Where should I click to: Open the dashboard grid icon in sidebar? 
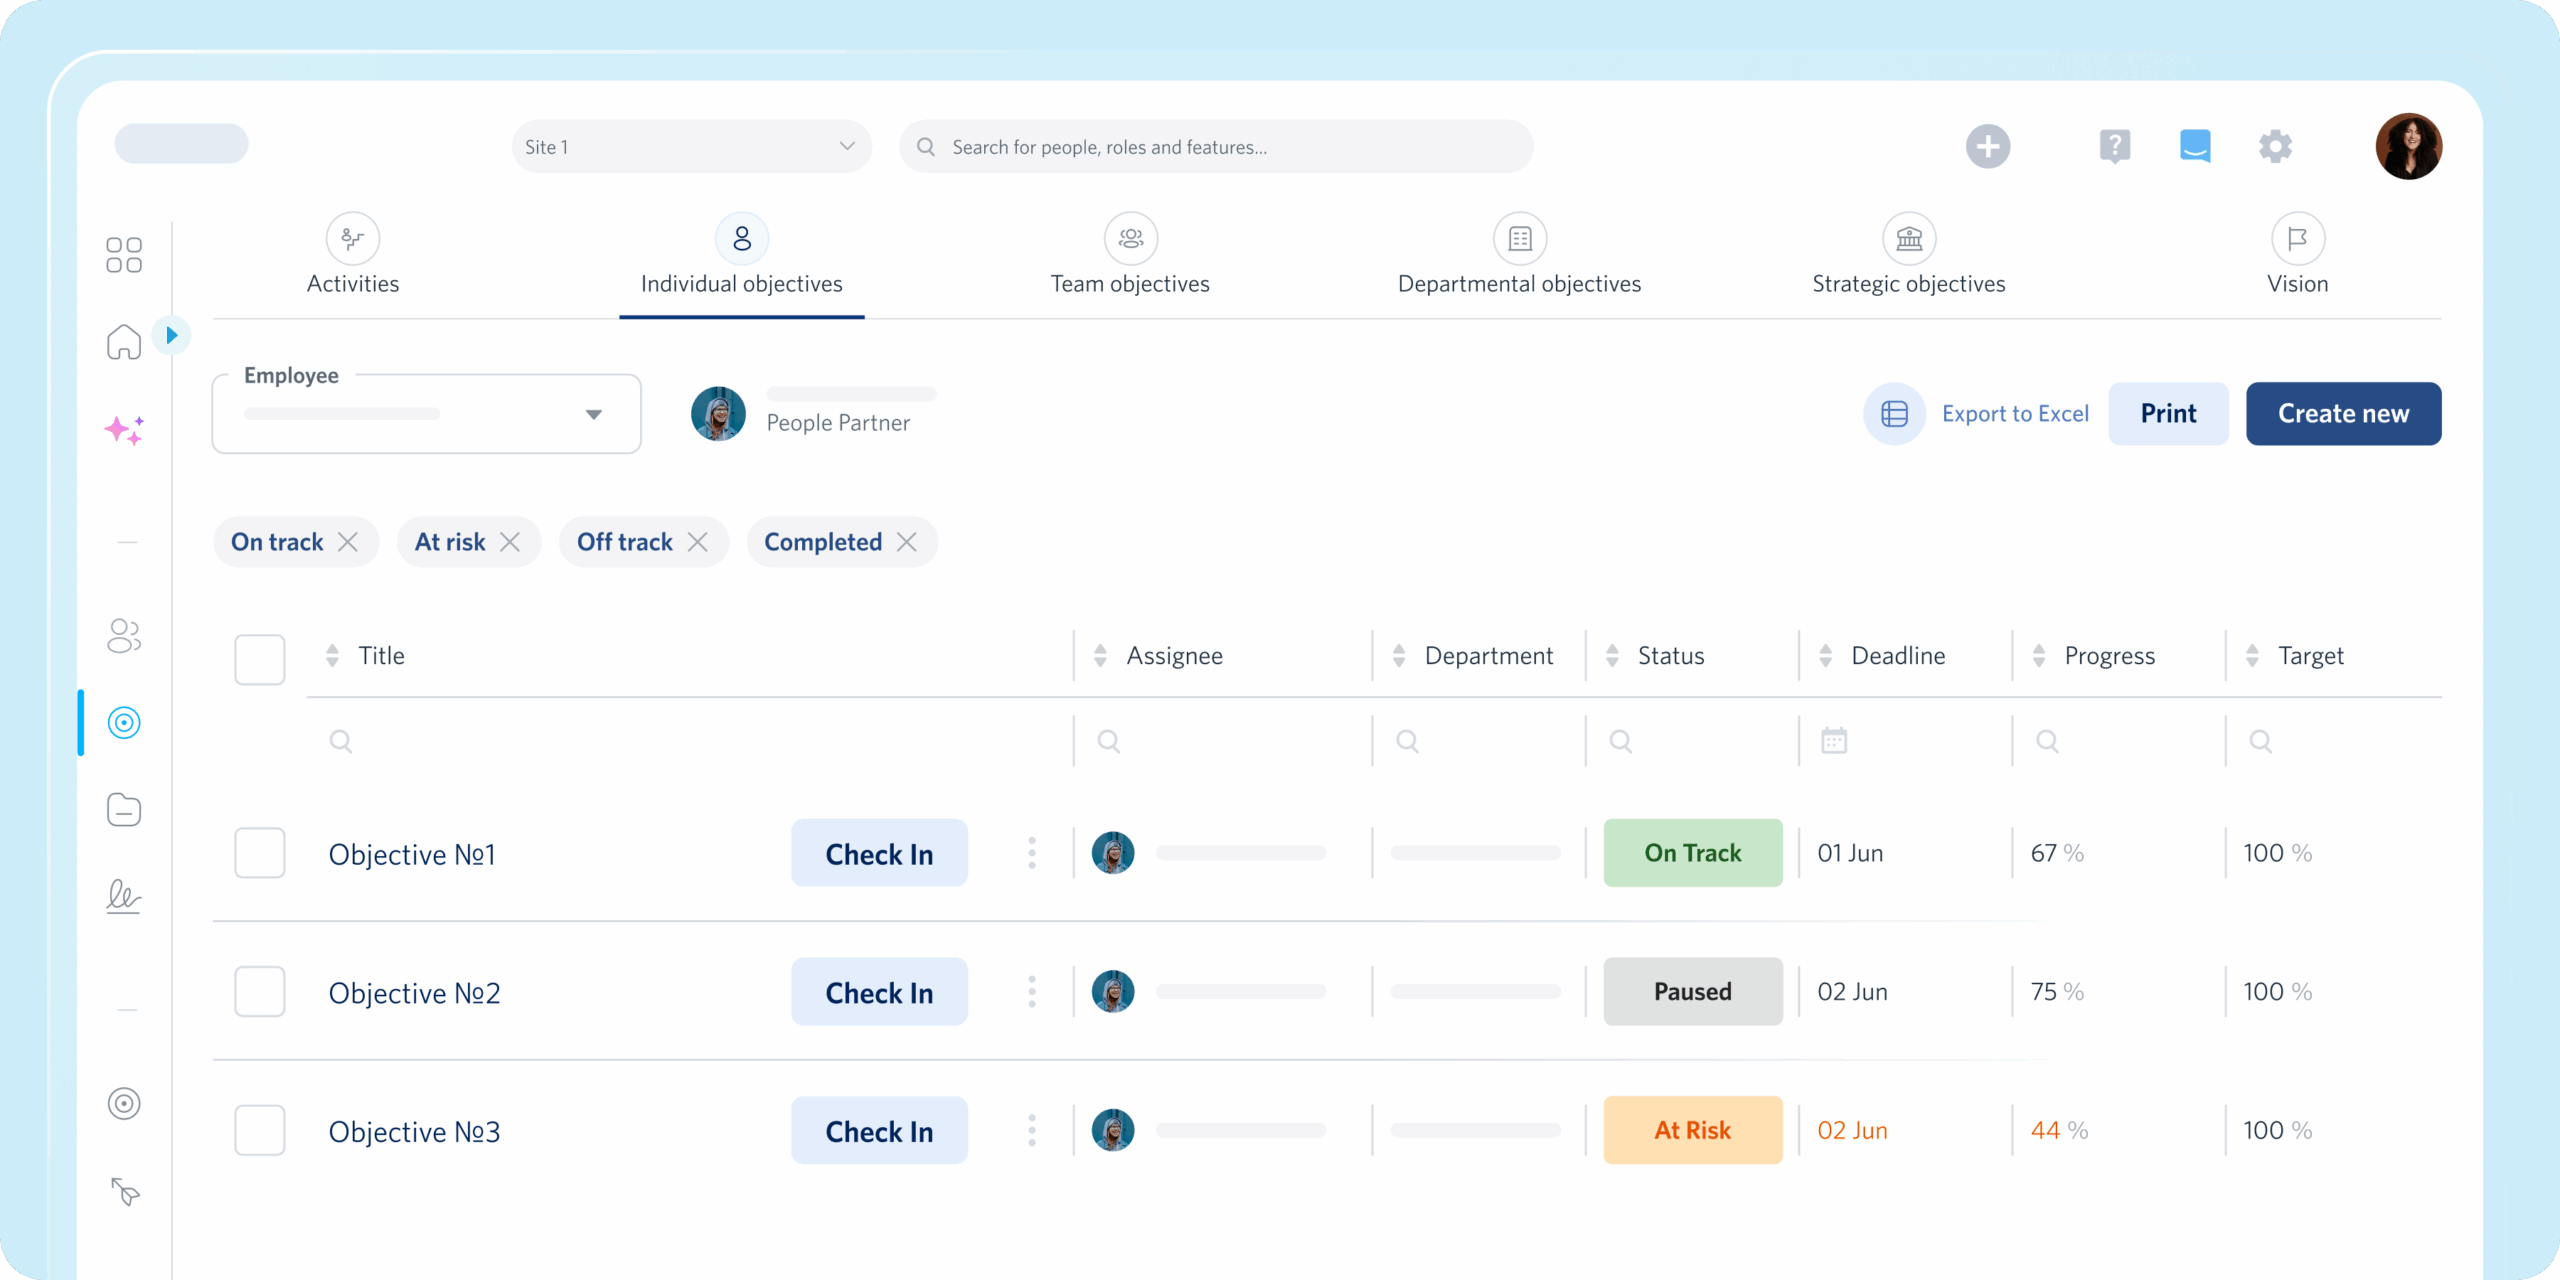pyautogui.click(x=124, y=255)
